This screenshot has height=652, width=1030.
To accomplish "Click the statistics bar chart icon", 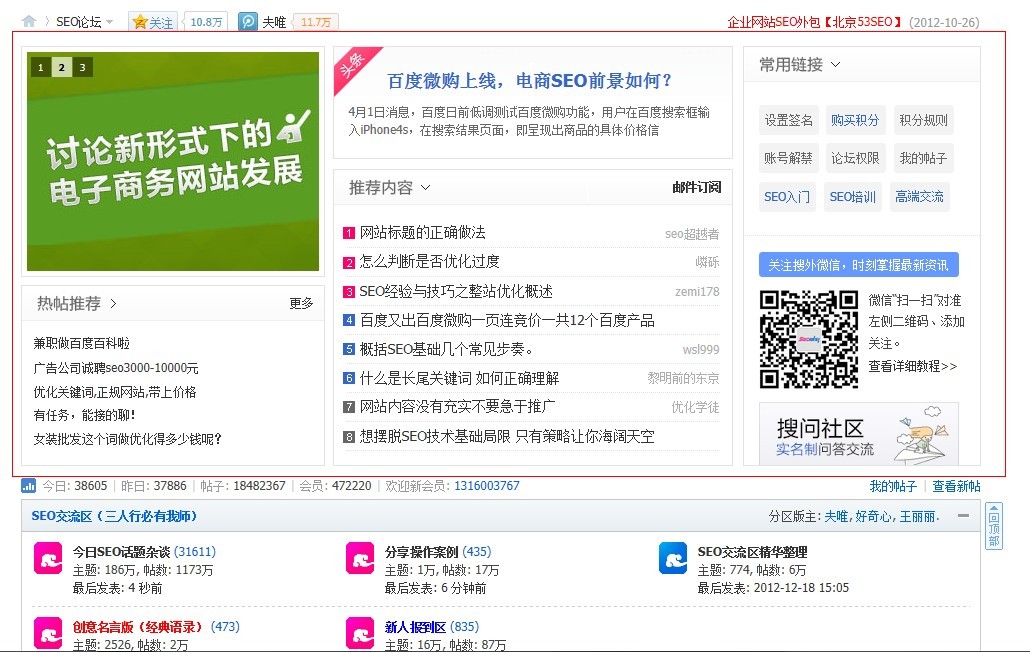I will (x=29, y=486).
